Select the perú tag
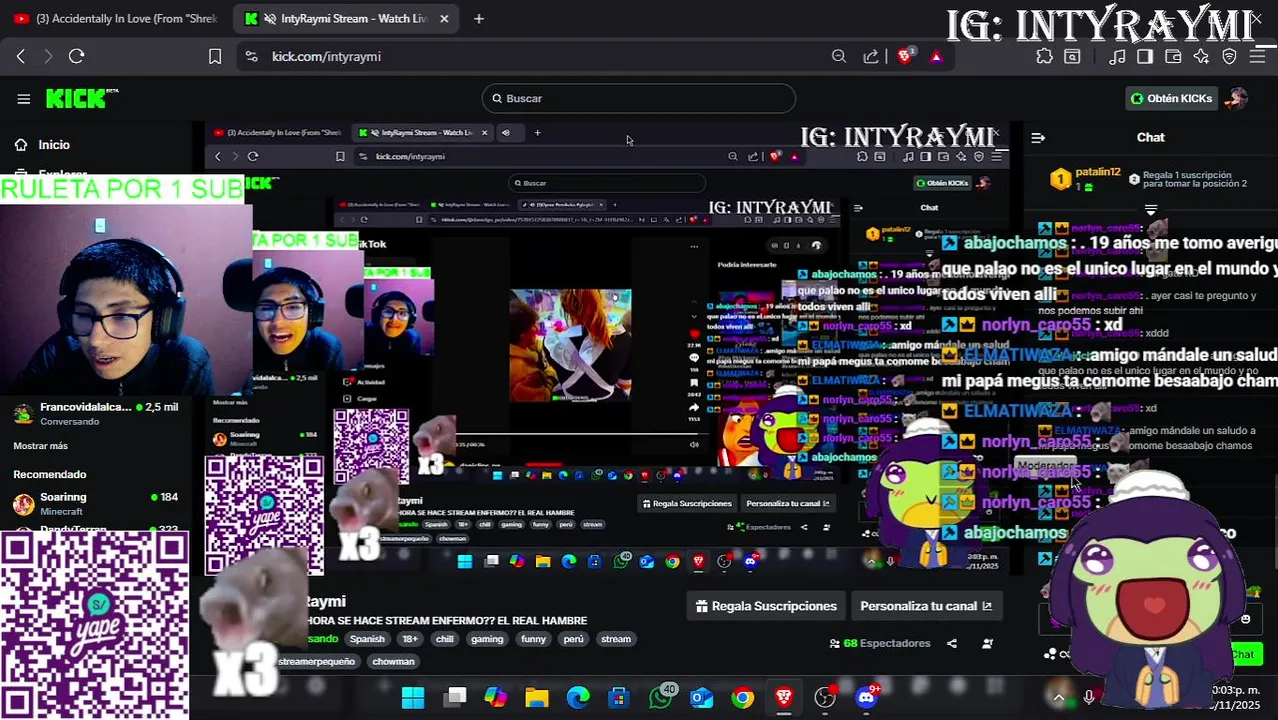 573,639
